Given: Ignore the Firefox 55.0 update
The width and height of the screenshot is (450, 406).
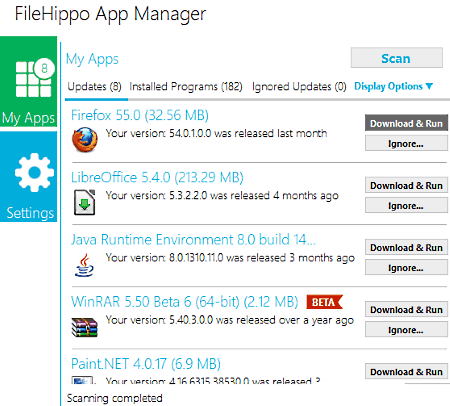Looking at the screenshot, I should pyautogui.click(x=406, y=143).
